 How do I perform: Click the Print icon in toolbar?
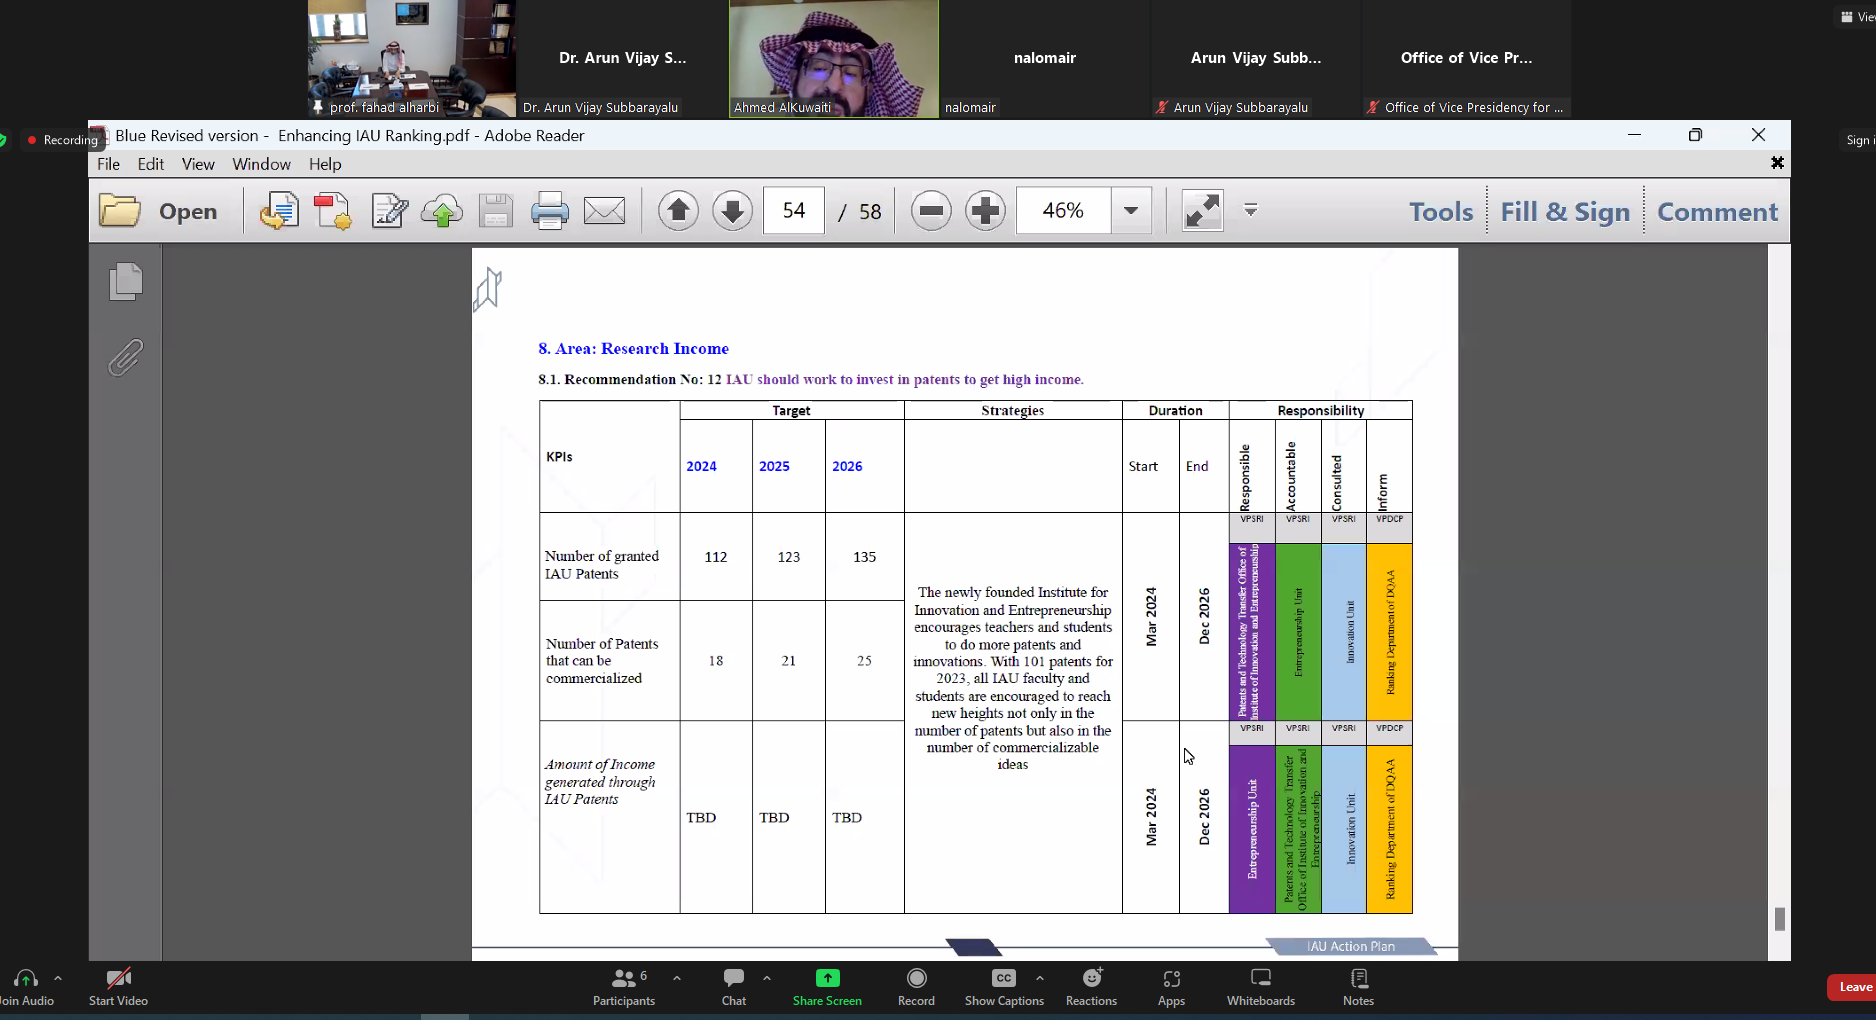(549, 211)
